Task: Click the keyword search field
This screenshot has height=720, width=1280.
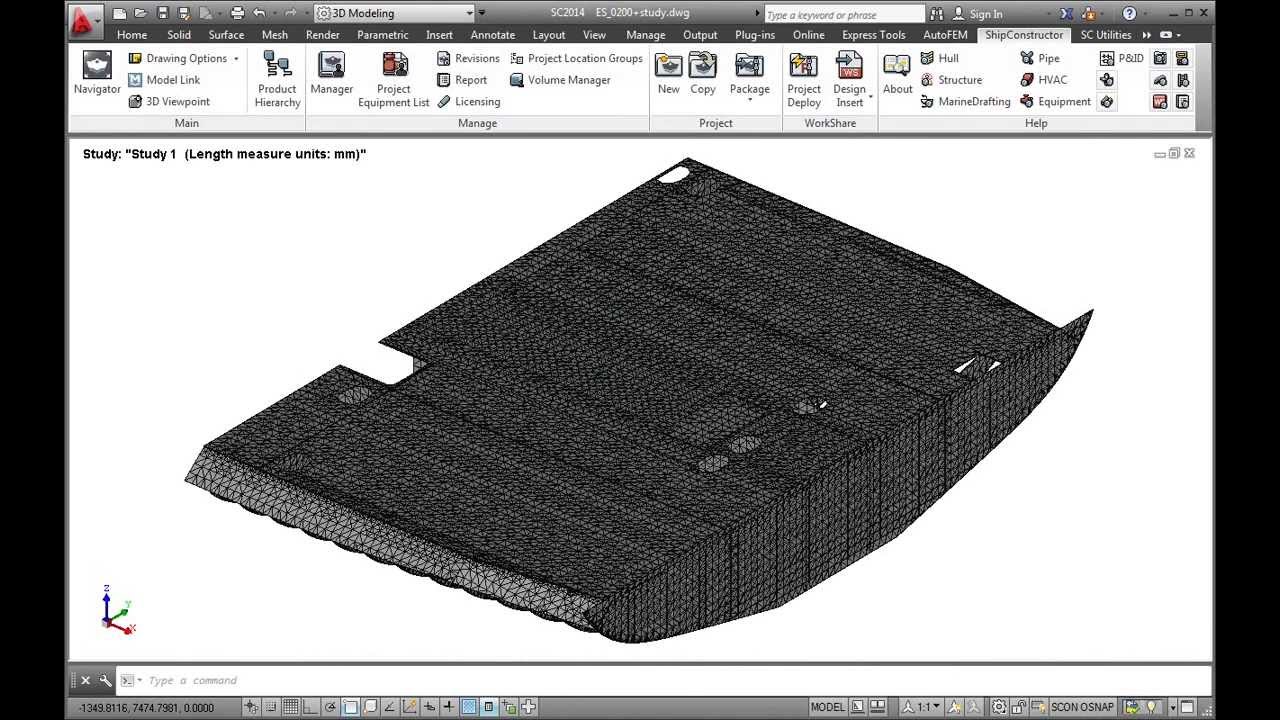Action: [x=844, y=14]
